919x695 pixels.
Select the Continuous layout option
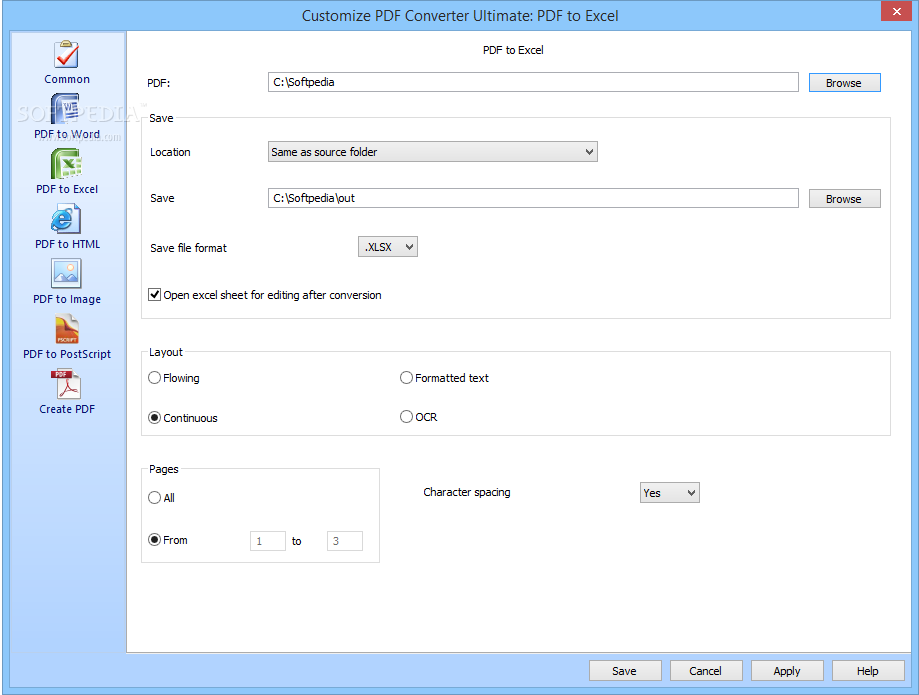(155, 418)
